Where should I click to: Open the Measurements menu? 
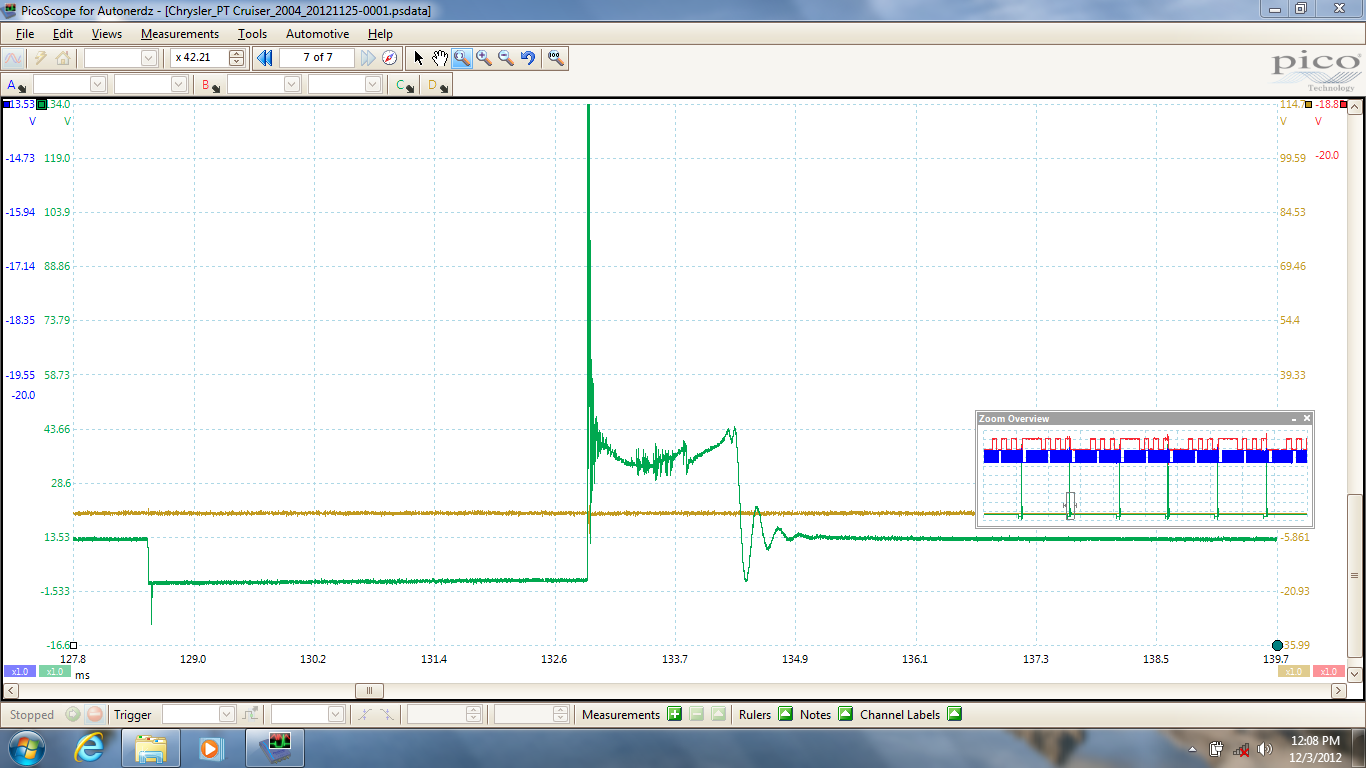click(x=180, y=33)
